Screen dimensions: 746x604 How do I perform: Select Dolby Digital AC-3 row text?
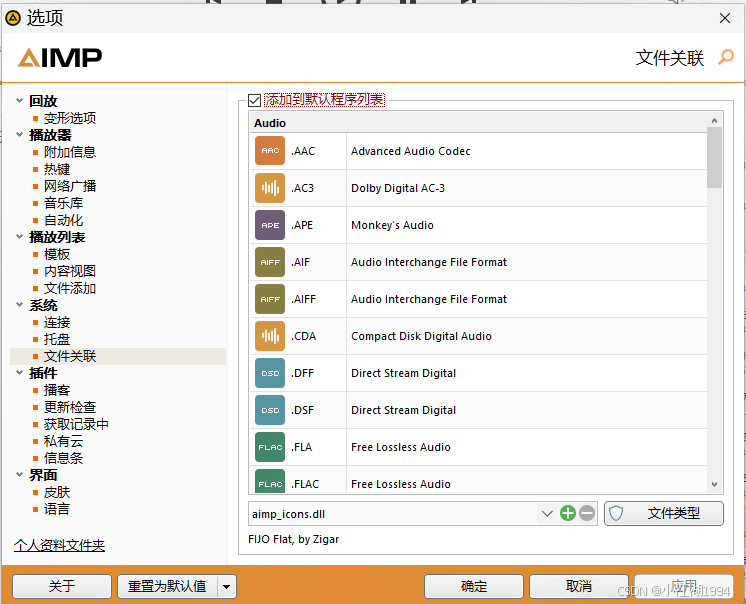click(x=398, y=188)
